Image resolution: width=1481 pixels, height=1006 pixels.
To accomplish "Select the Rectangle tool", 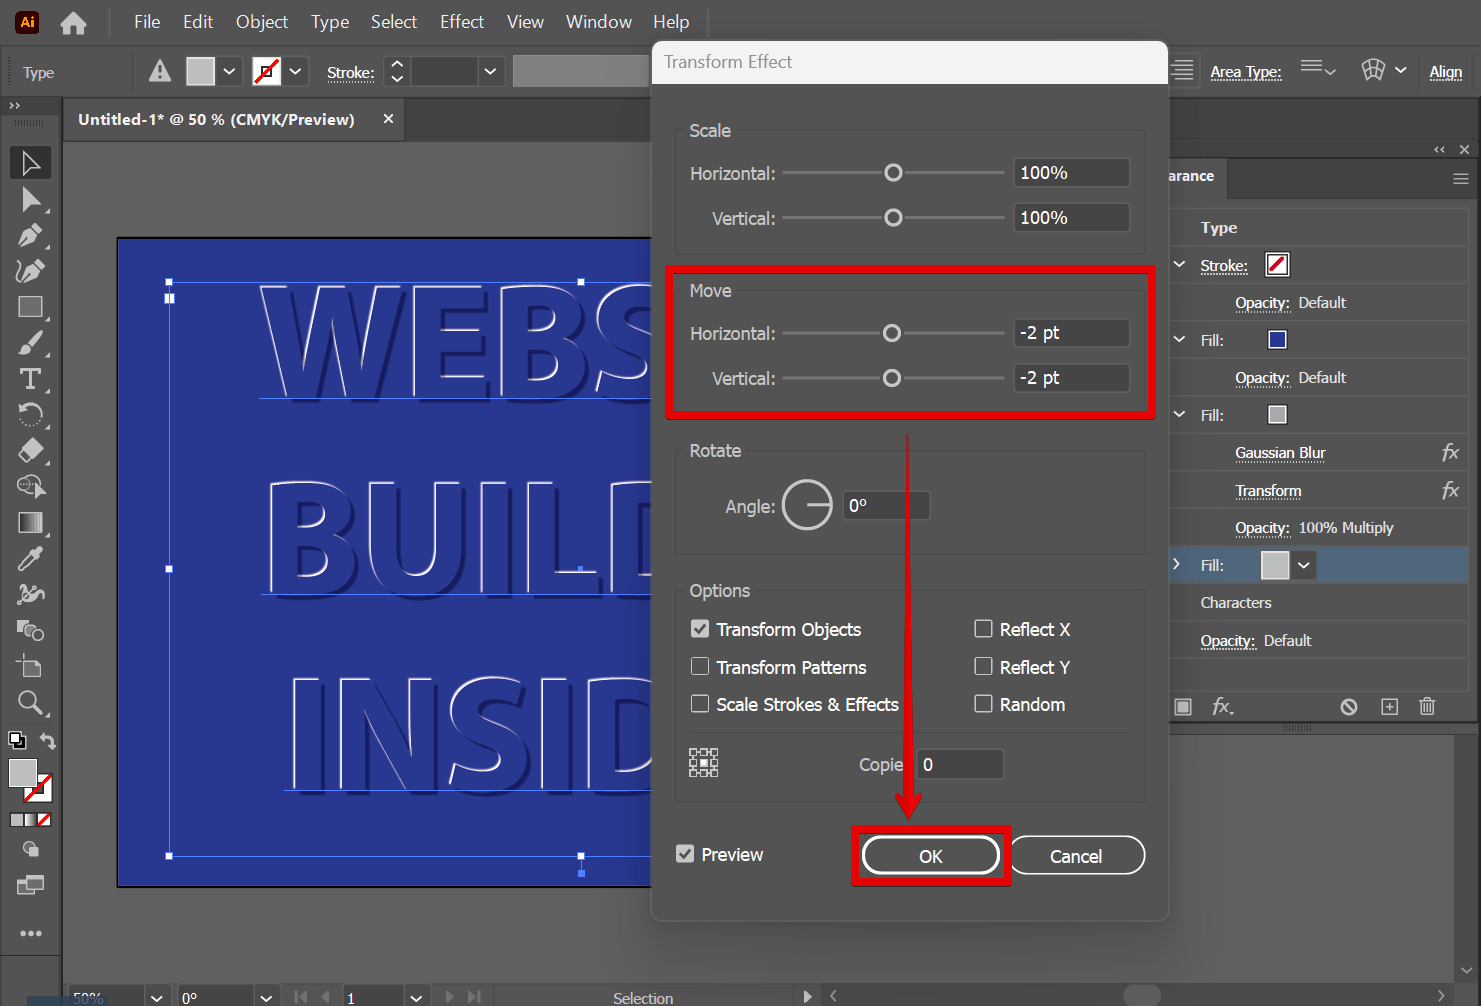I will (30, 307).
